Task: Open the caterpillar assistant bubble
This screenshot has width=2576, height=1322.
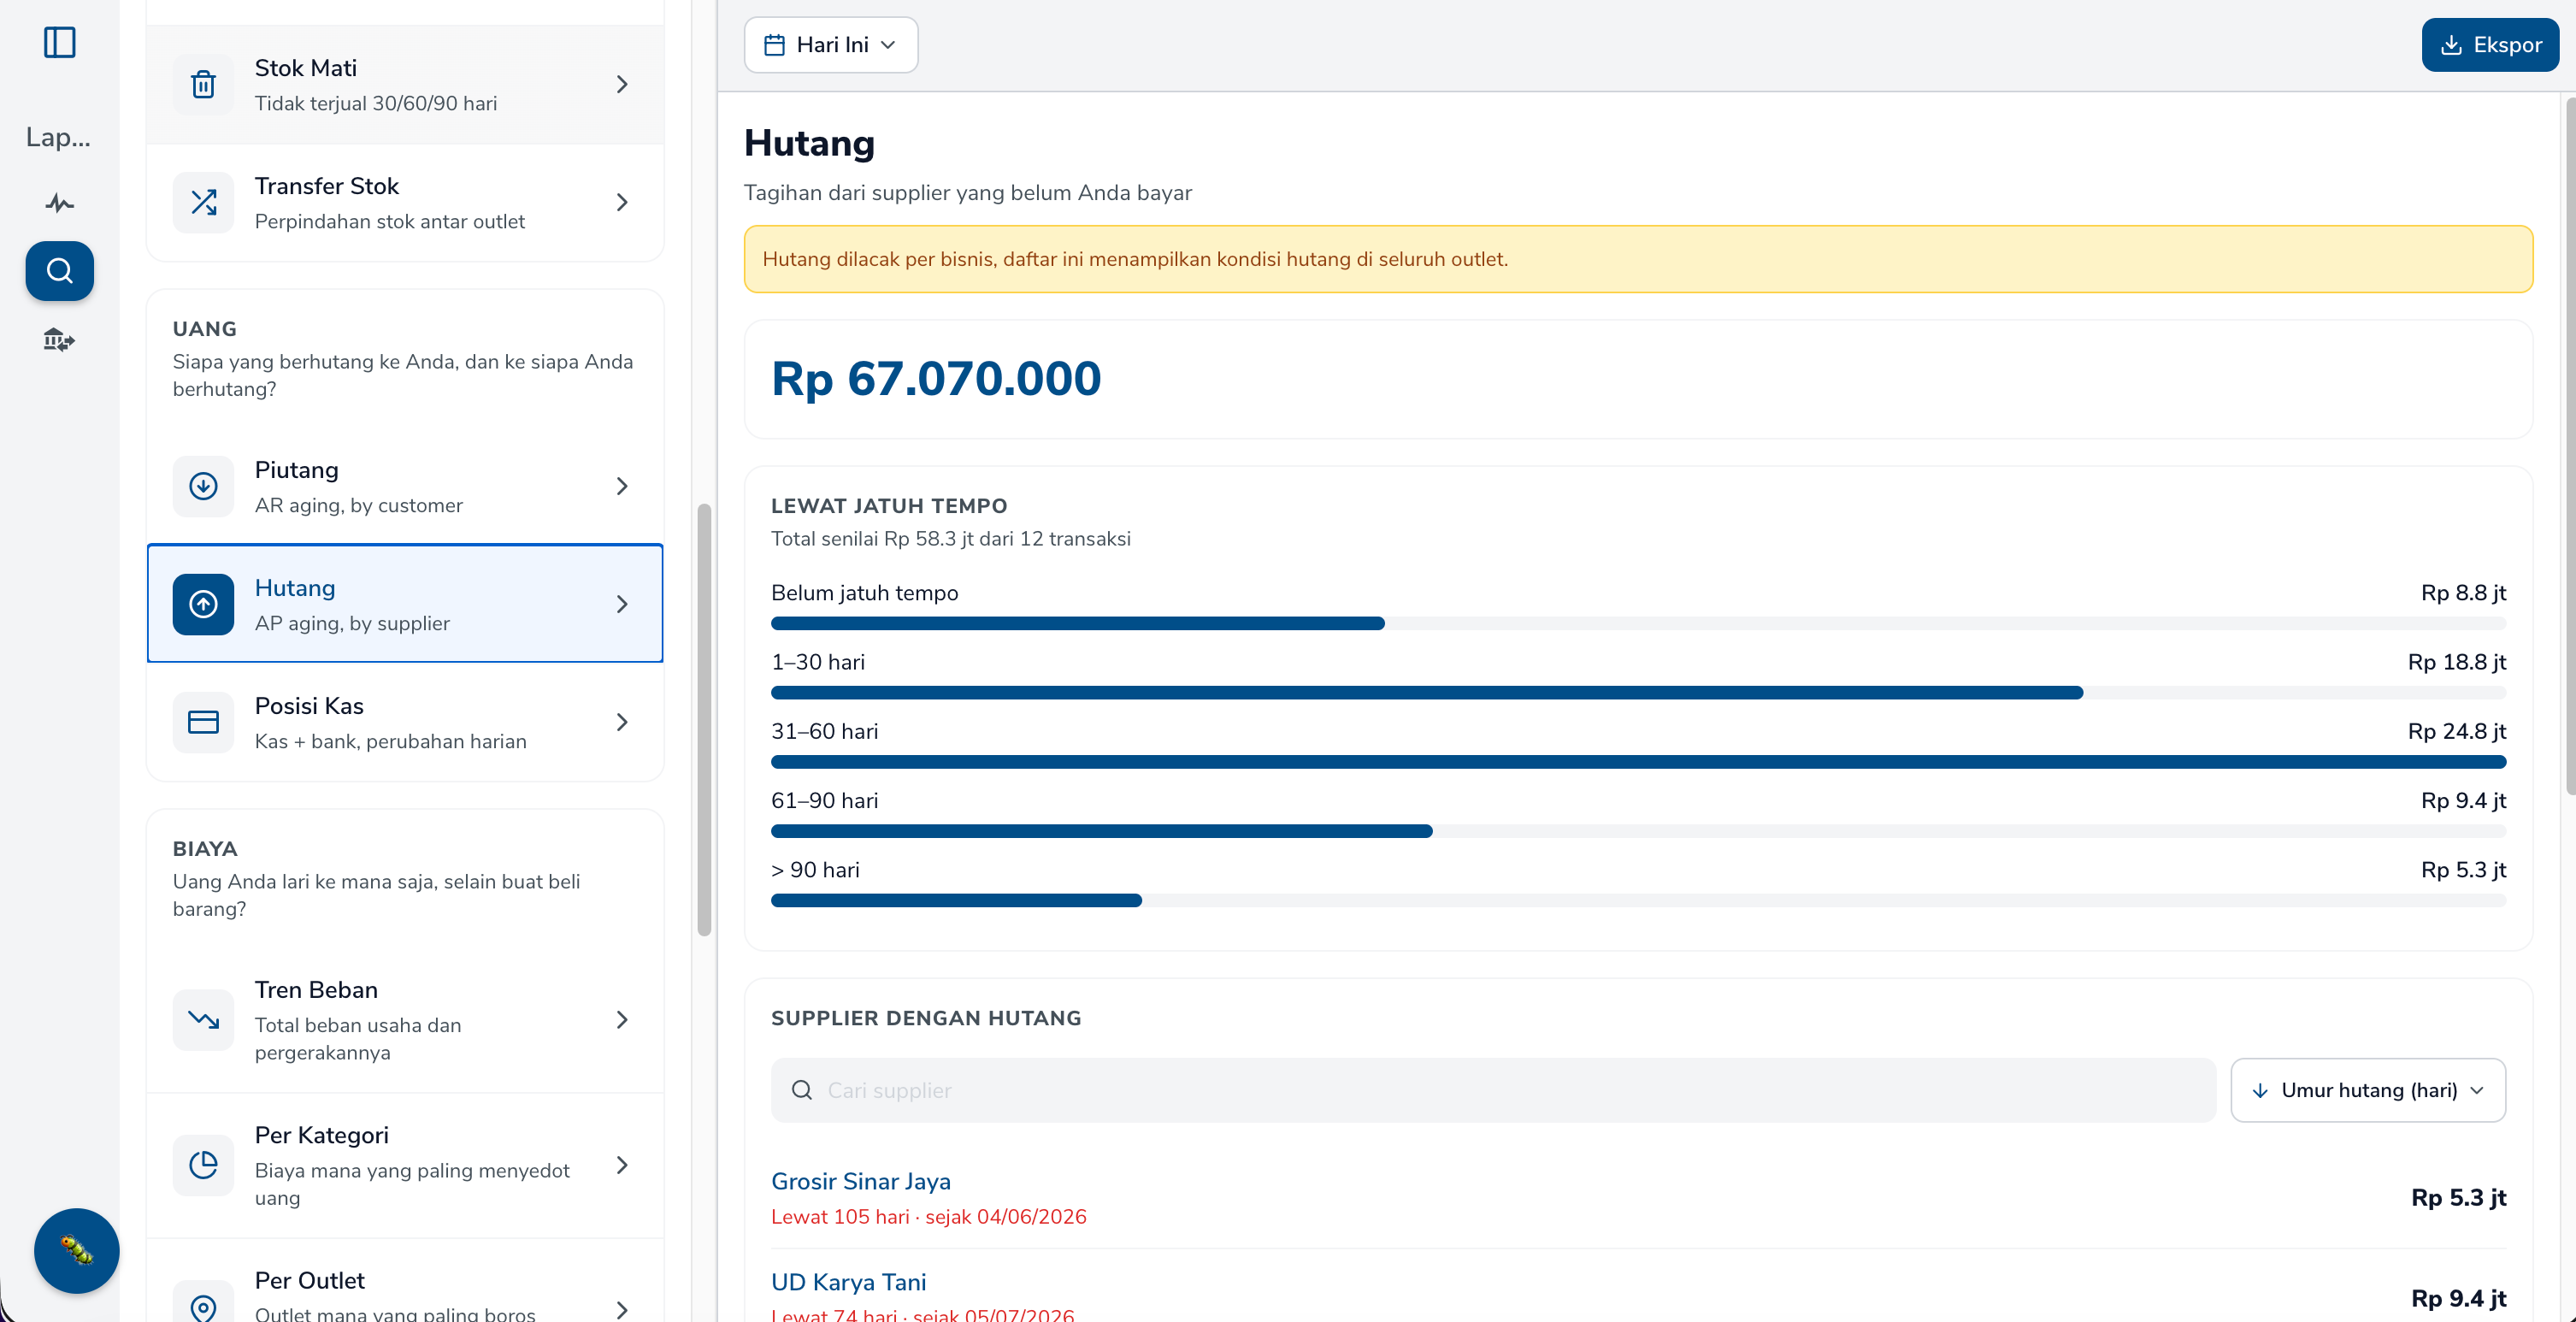Action: [77, 1250]
